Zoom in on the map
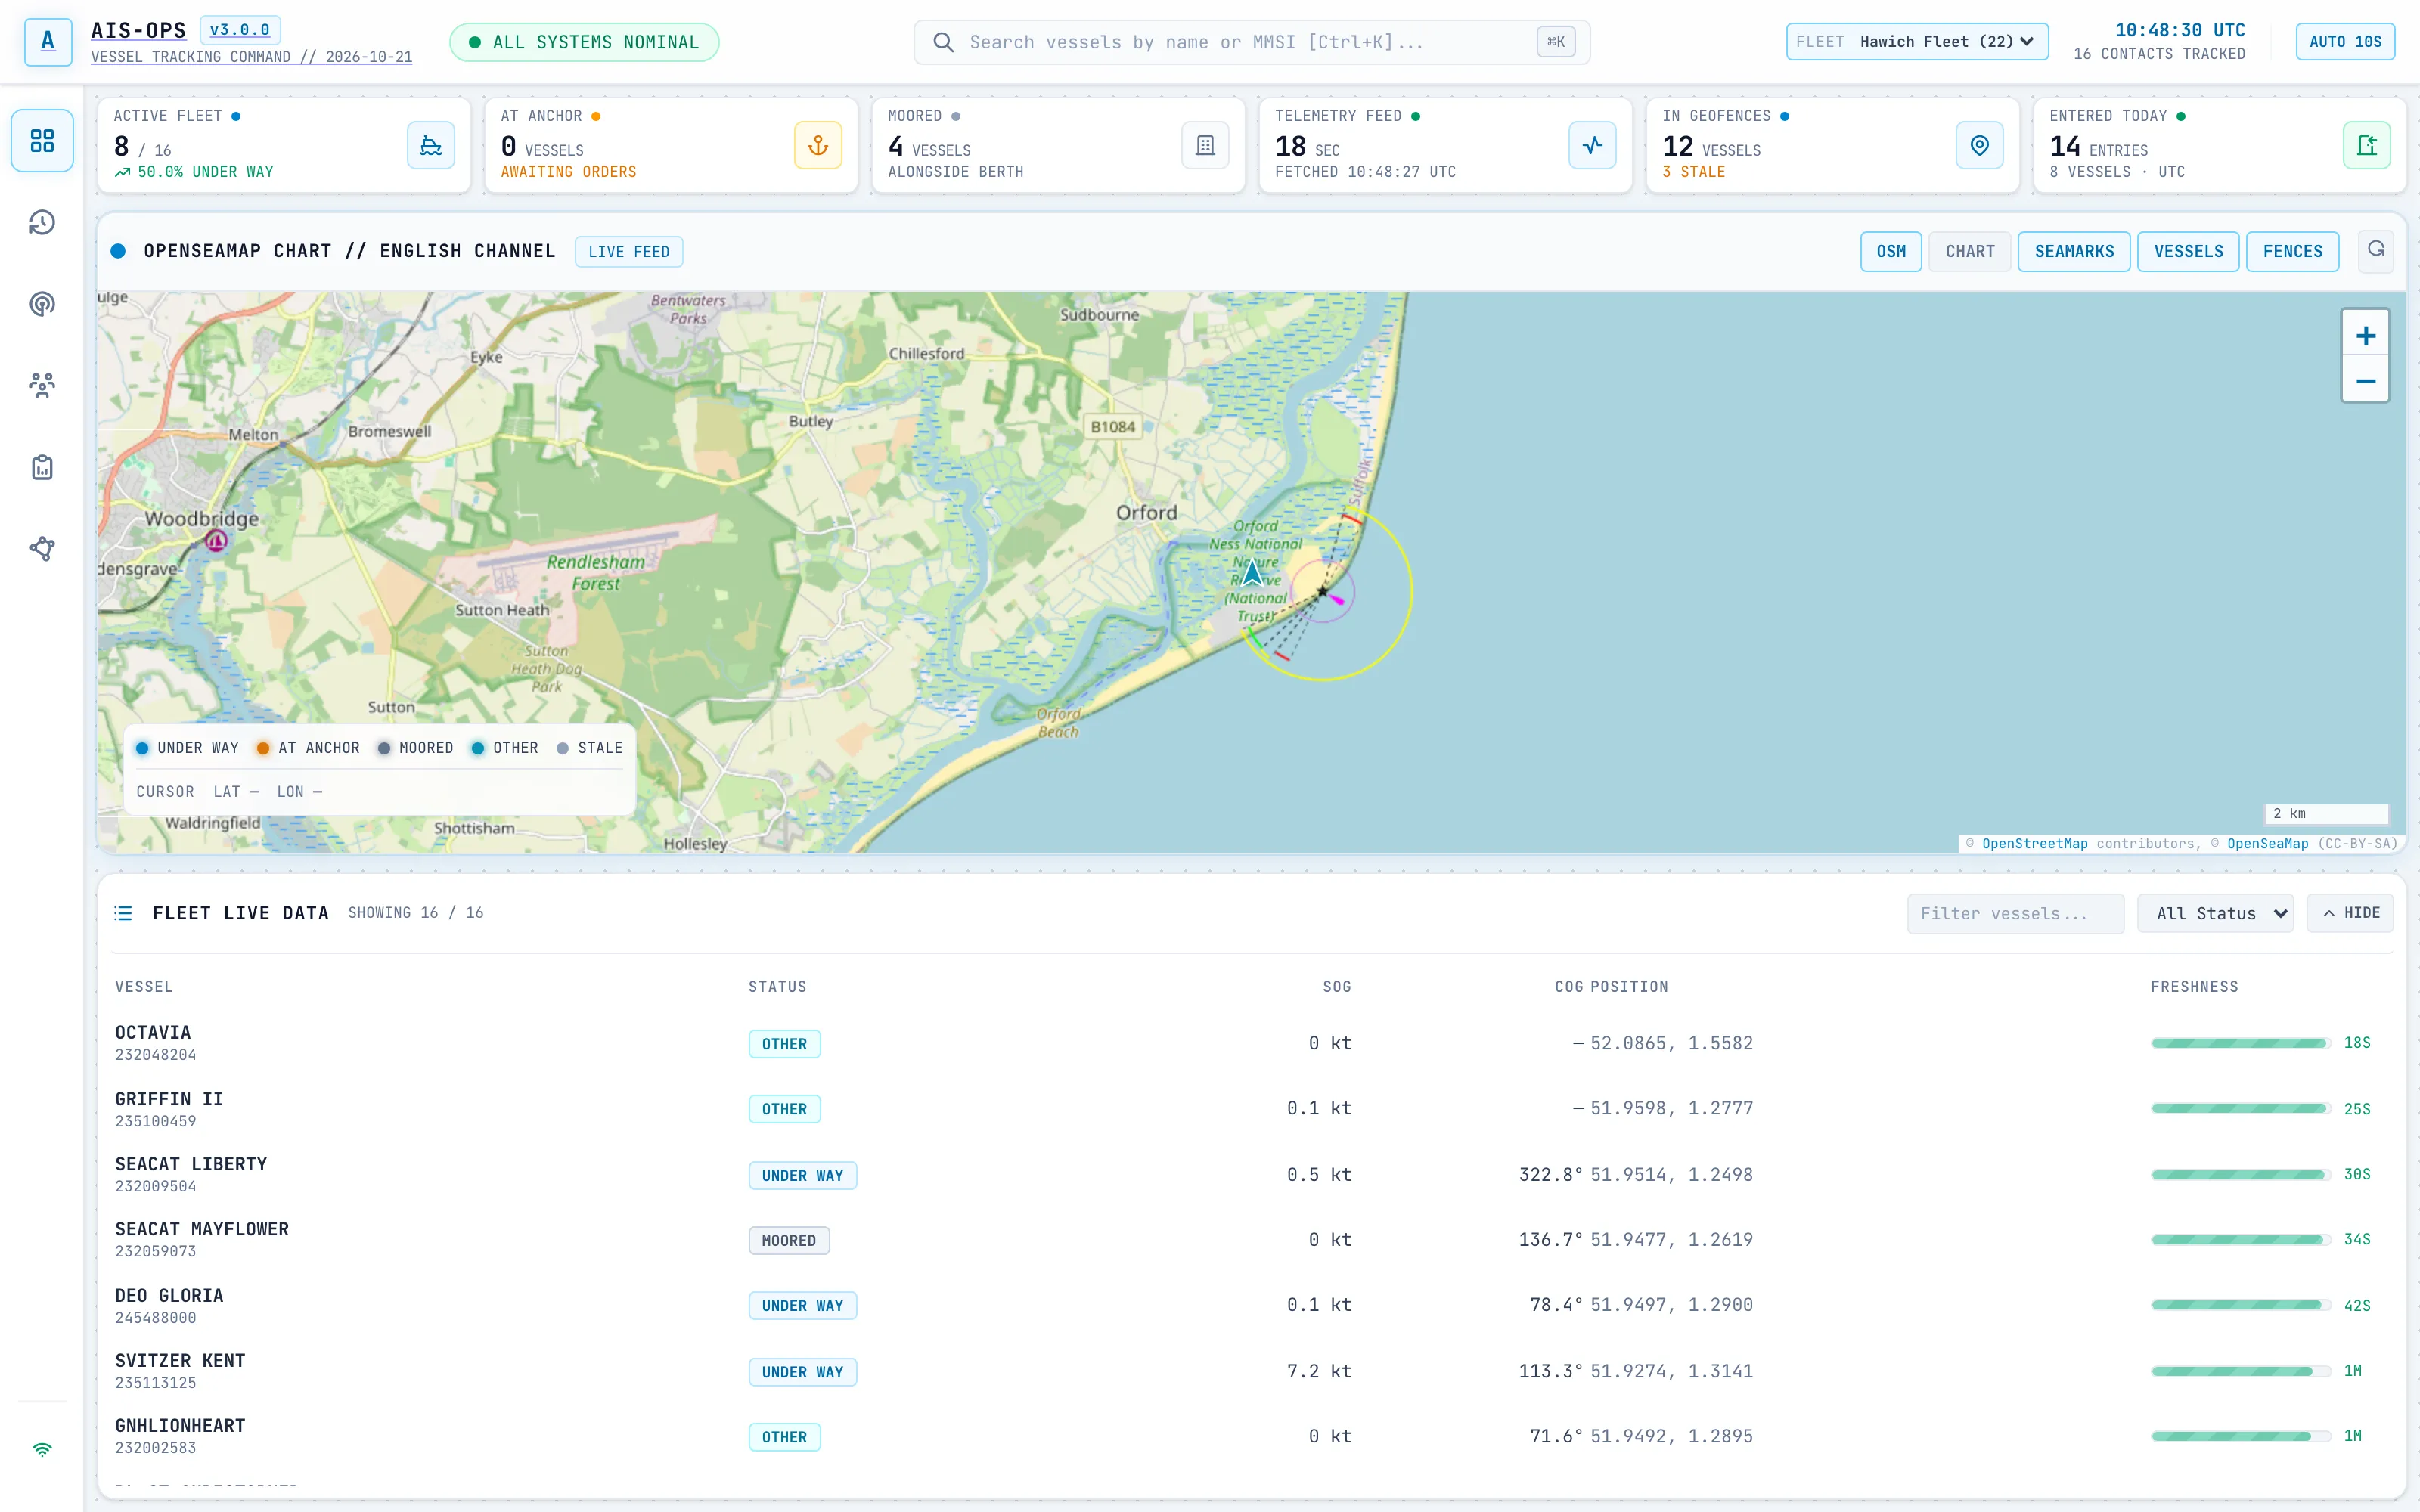The image size is (2420, 1512). 2365,335
